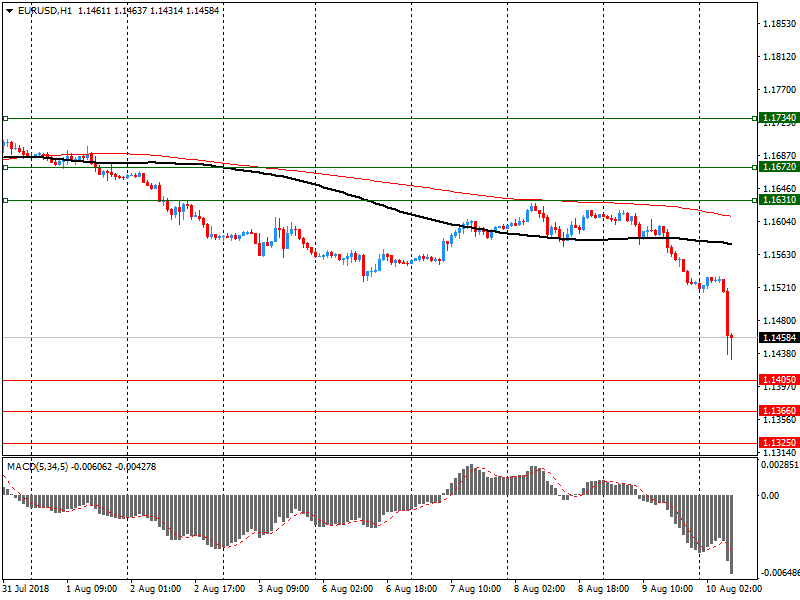Click the 6 Aug 18:00 time label
Screen dimensions: 800x600
pyautogui.click(x=412, y=589)
